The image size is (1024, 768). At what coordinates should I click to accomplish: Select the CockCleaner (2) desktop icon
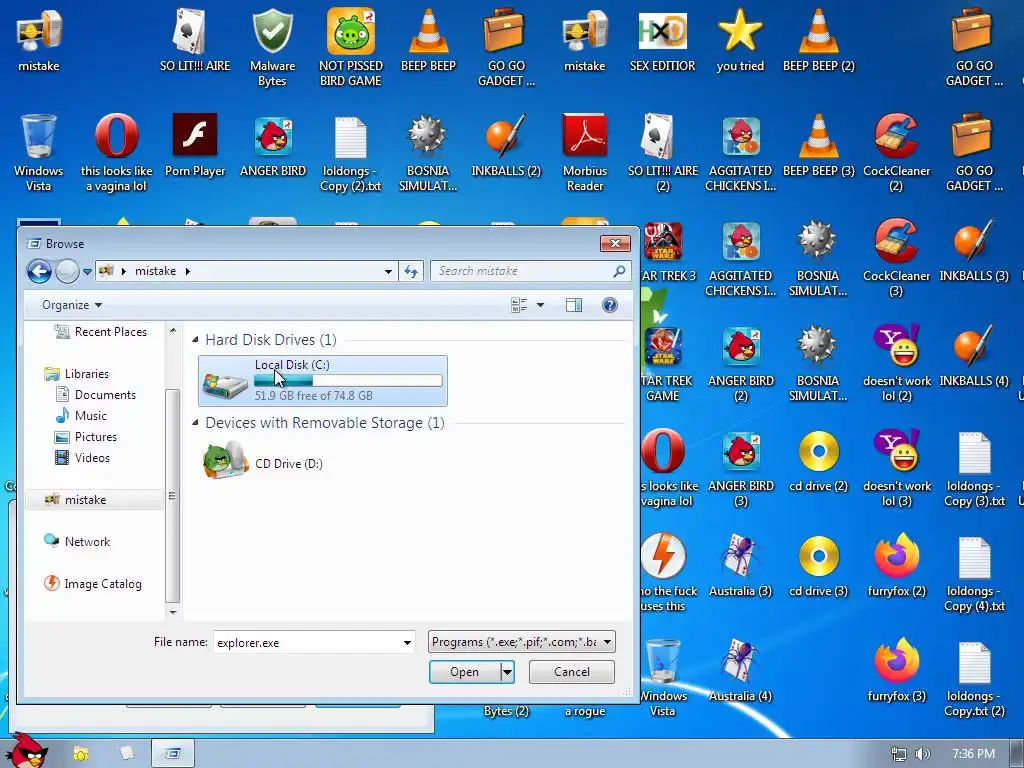pos(896,152)
